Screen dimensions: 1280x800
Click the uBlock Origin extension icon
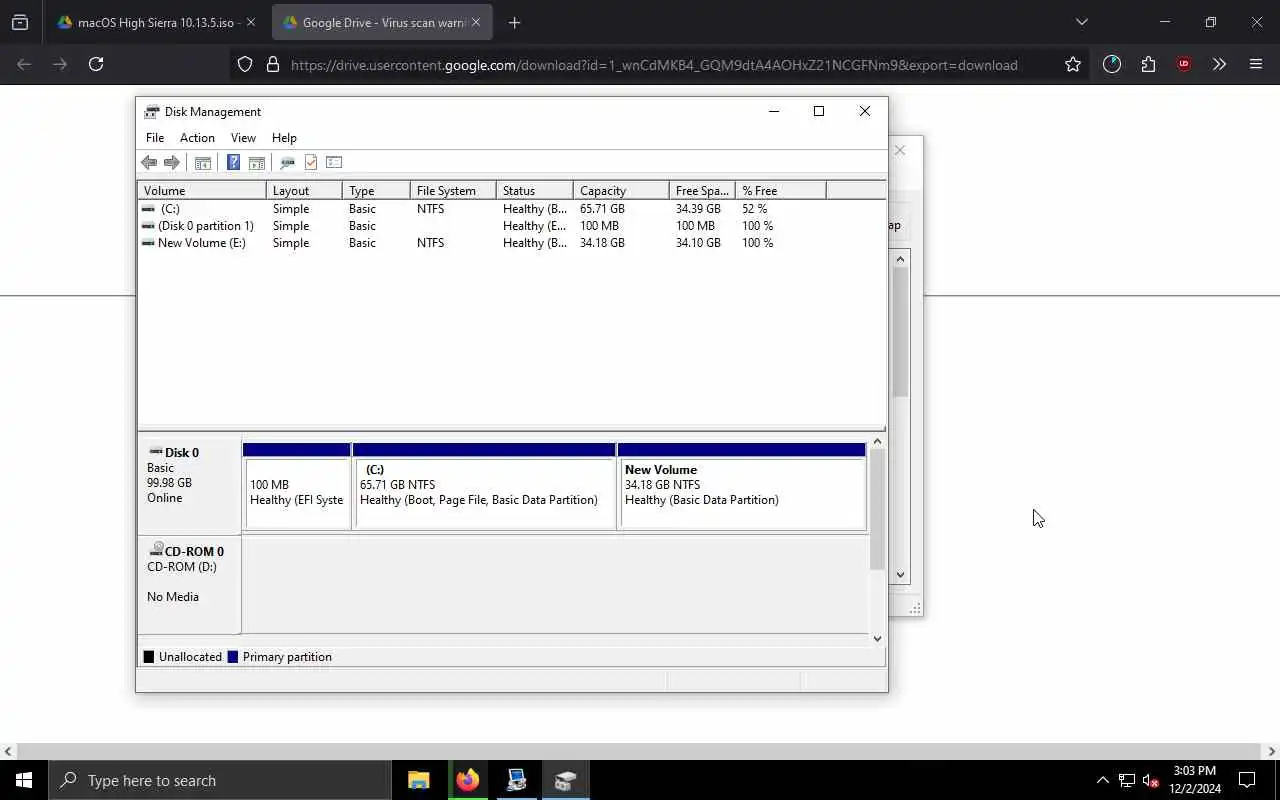(x=1184, y=64)
